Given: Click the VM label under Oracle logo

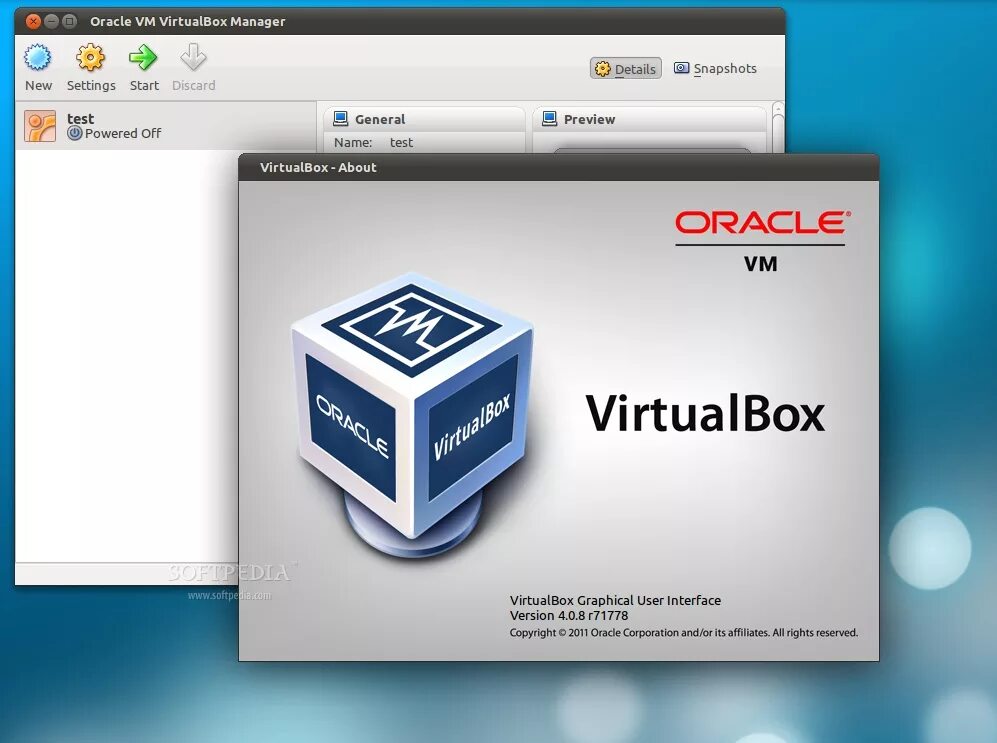Looking at the screenshot, I should pyautogui.click(x=760, y=263).
